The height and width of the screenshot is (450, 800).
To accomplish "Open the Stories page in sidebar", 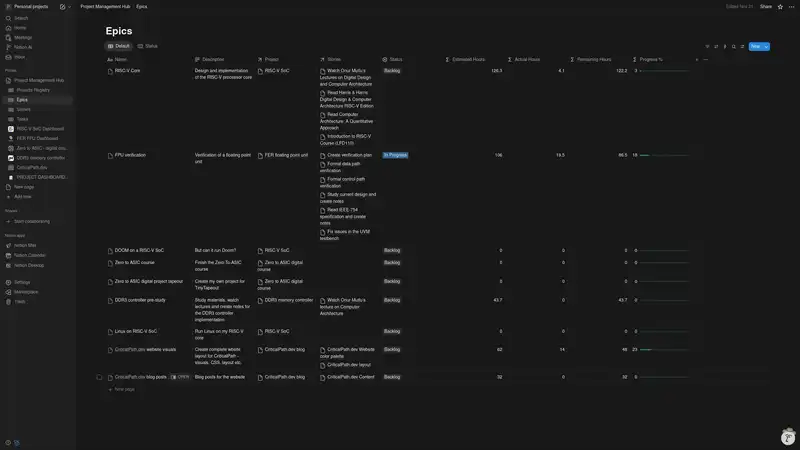I will 23,110.
